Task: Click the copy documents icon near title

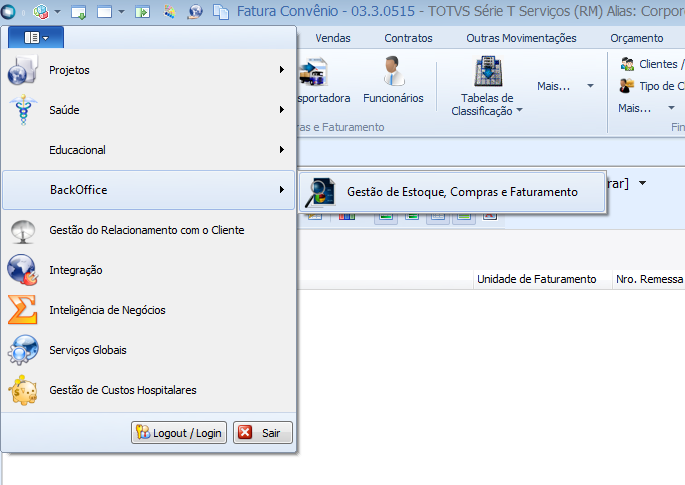Action: [x=221, y=12]
